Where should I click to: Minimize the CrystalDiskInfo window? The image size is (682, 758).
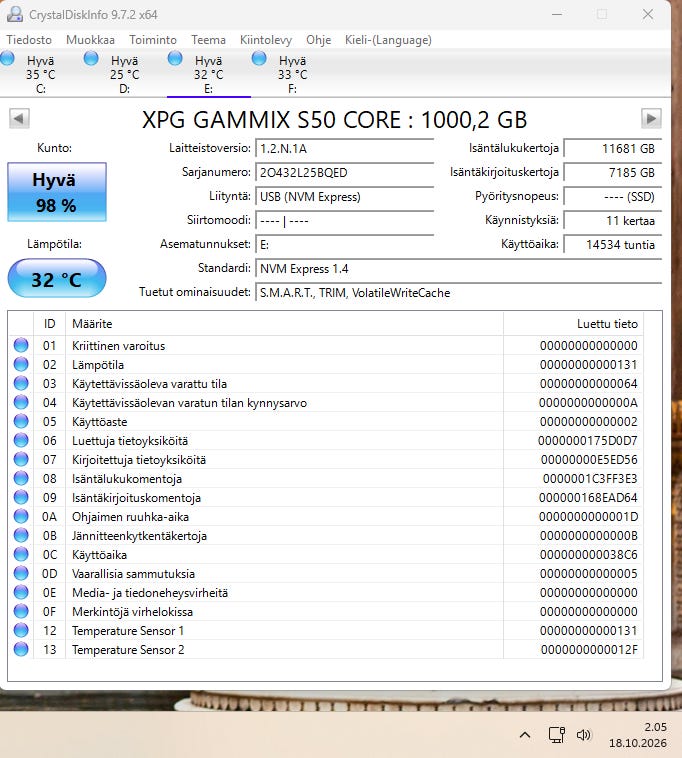point(557,15)
